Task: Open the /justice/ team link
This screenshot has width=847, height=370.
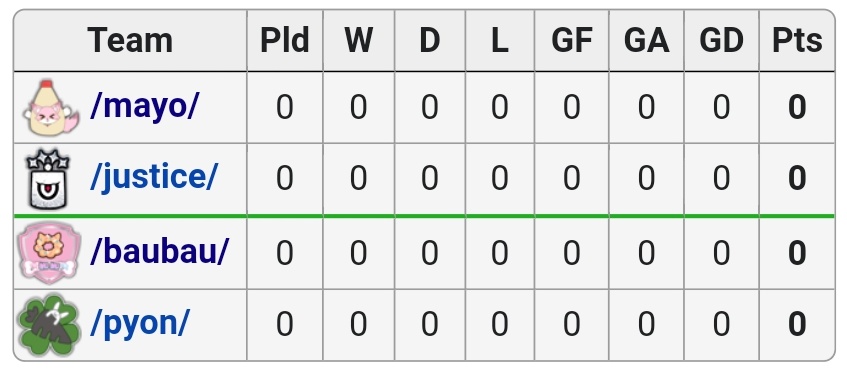Action: pos(154,177)
